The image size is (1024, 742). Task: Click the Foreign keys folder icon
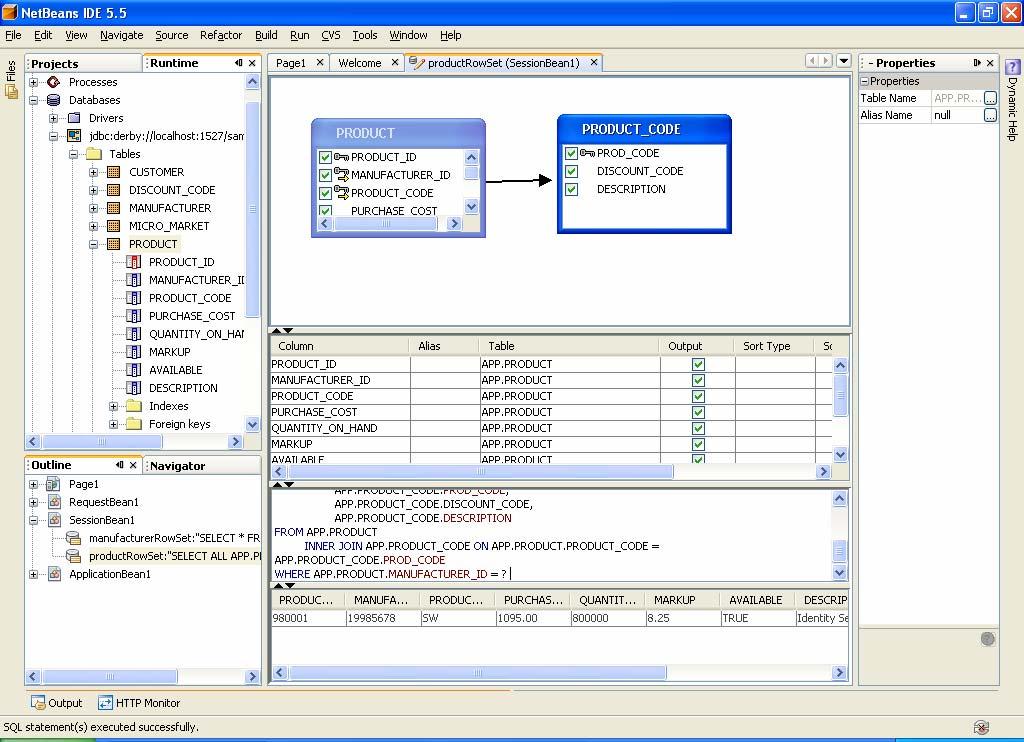pyautogui.click(x=134, y=424)
